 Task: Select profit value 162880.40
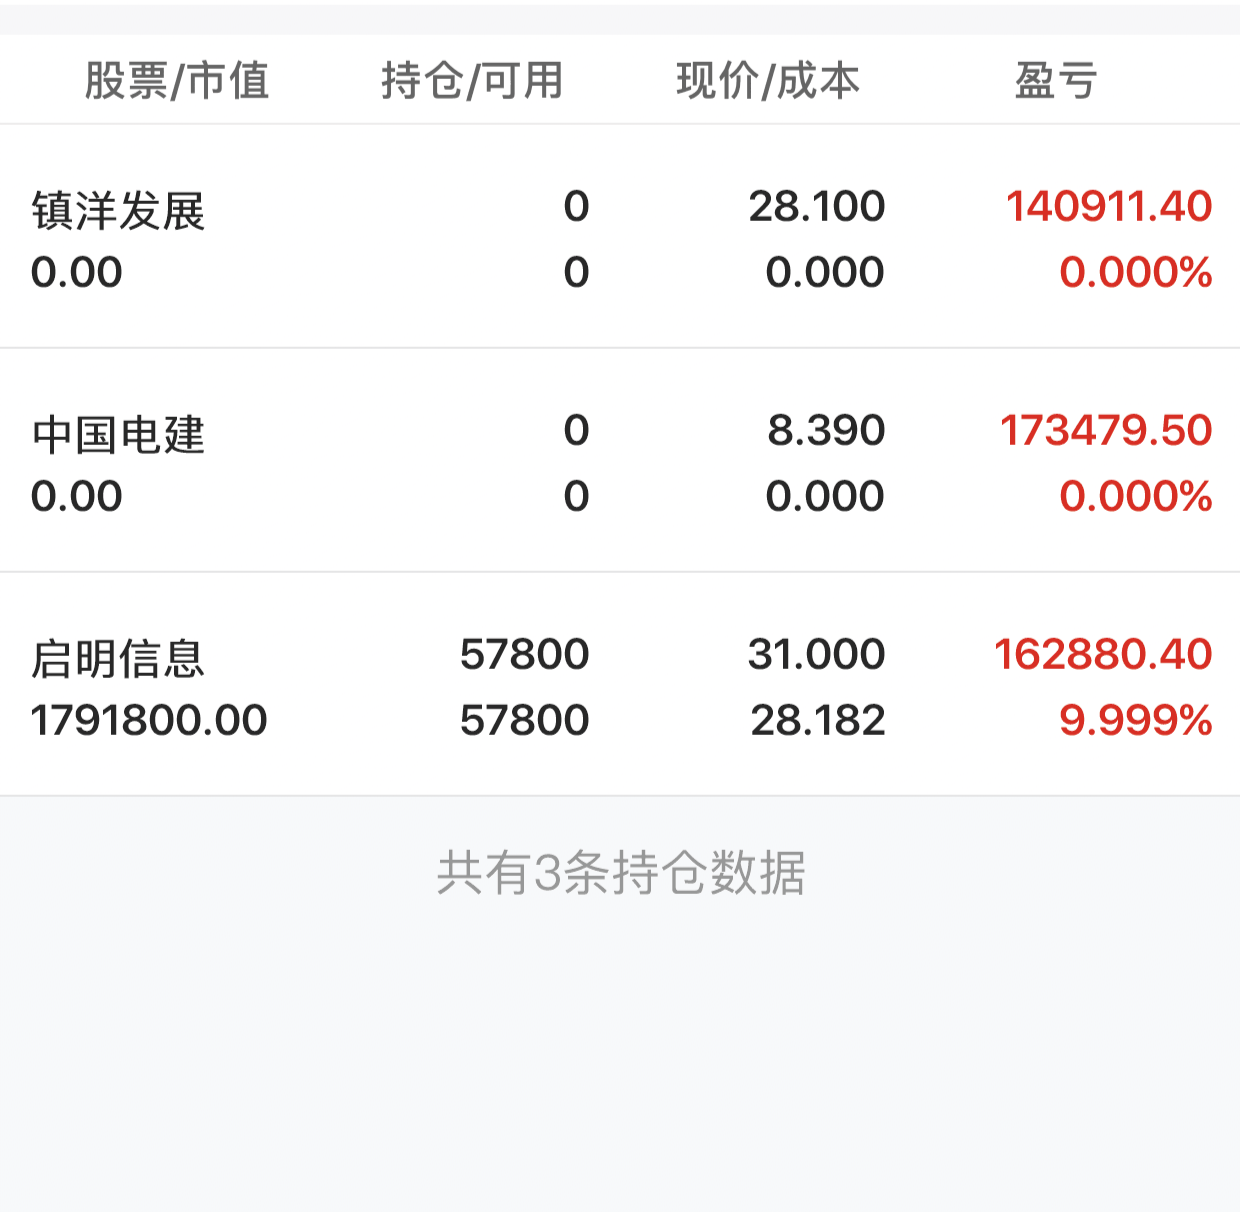1103,655
